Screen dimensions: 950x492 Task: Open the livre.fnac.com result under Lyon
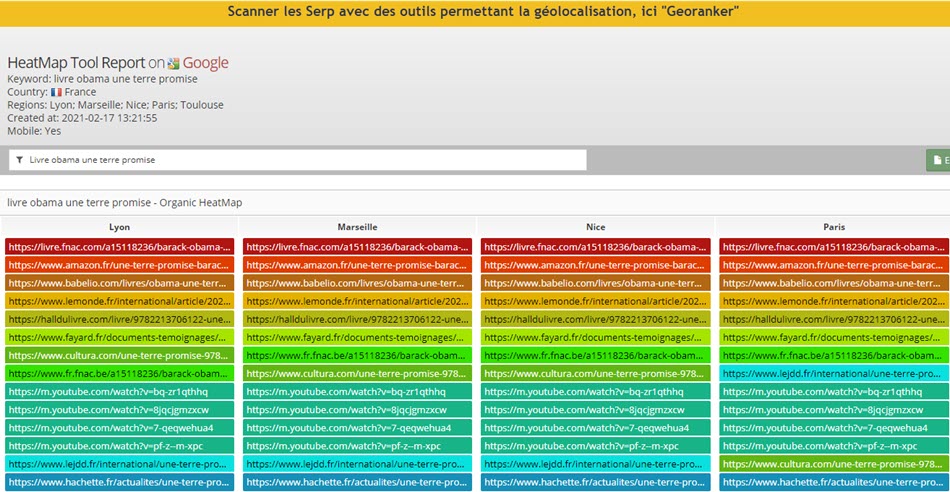click(119, 247)
